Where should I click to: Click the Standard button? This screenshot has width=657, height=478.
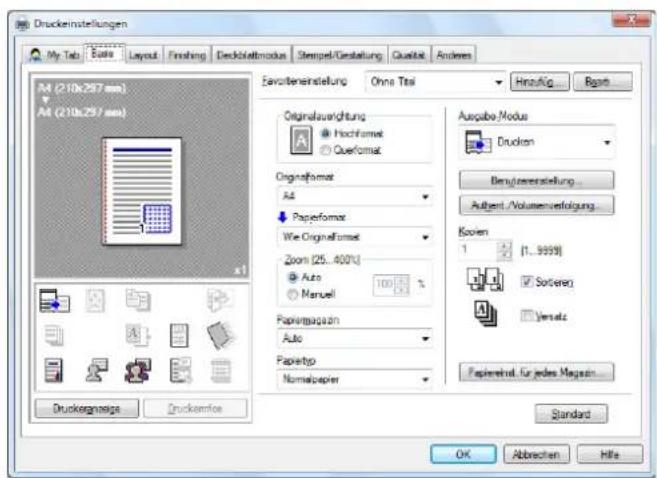coord(571,414)
